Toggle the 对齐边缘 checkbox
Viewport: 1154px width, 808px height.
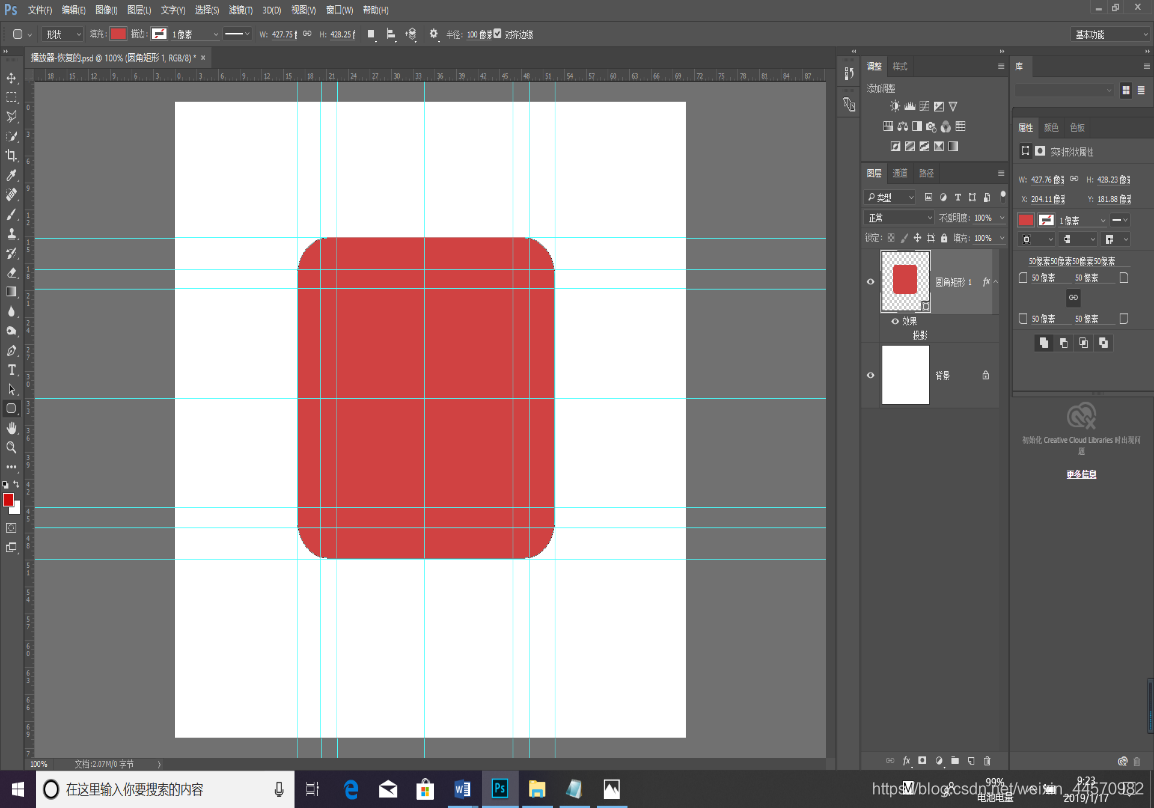click(498, 33)
